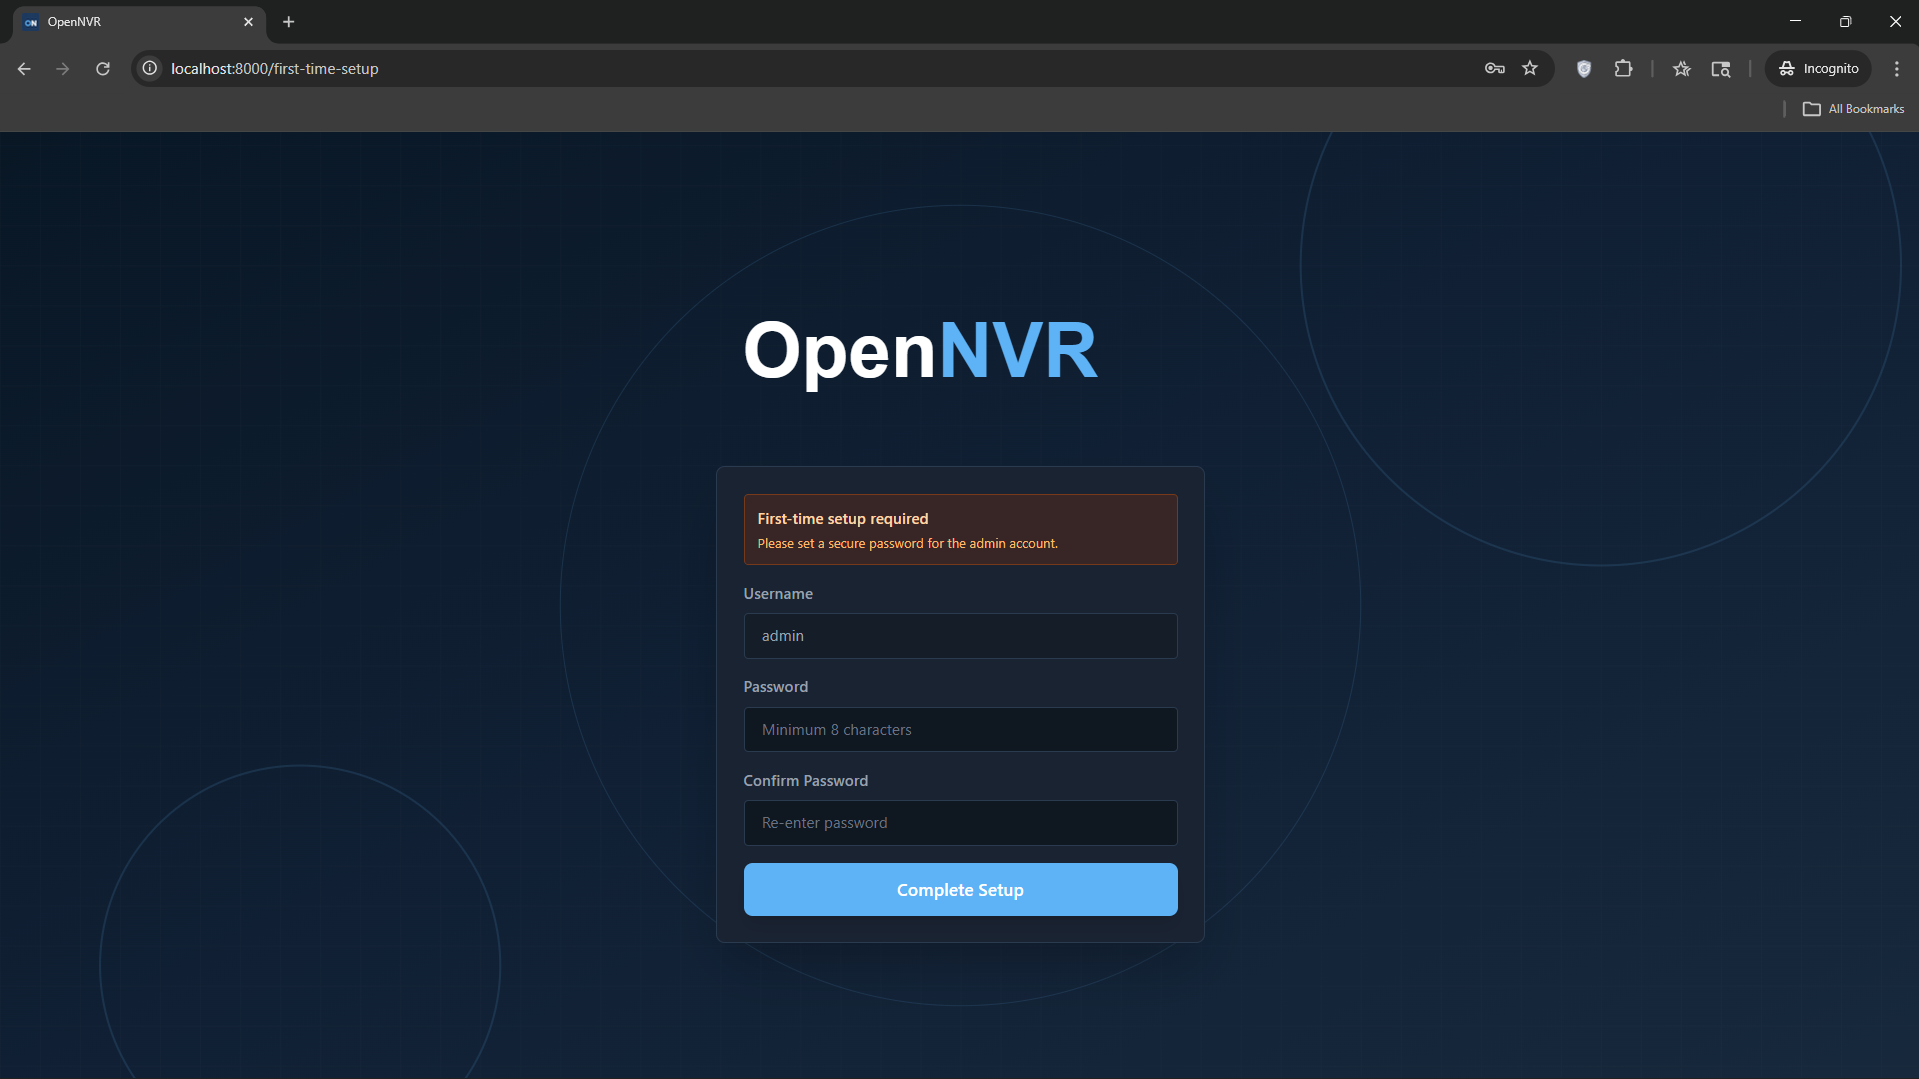Click the Incognito profile button
Viewport: 1919px width, 1079px height.
point(1818,69)
